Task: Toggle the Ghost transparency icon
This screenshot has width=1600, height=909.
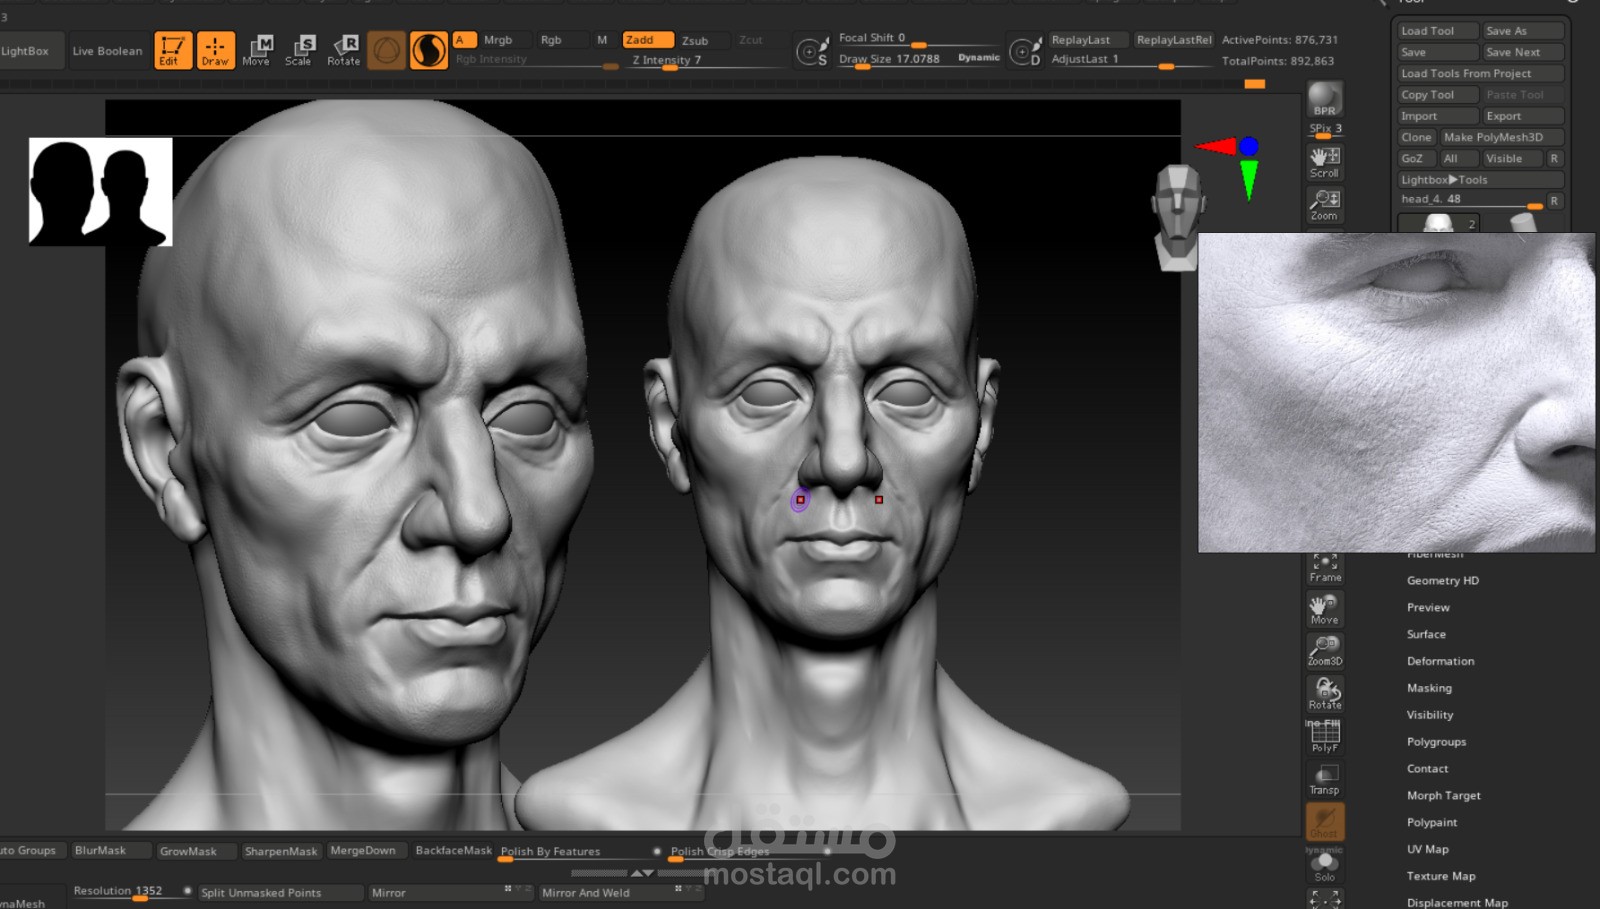Action: (1325, 822)
